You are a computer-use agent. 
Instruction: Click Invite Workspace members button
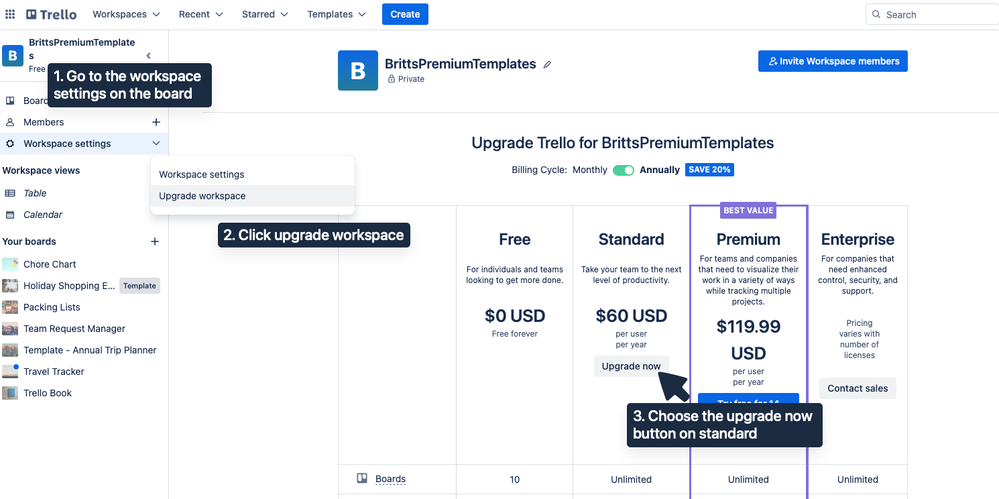pos(833,61)
